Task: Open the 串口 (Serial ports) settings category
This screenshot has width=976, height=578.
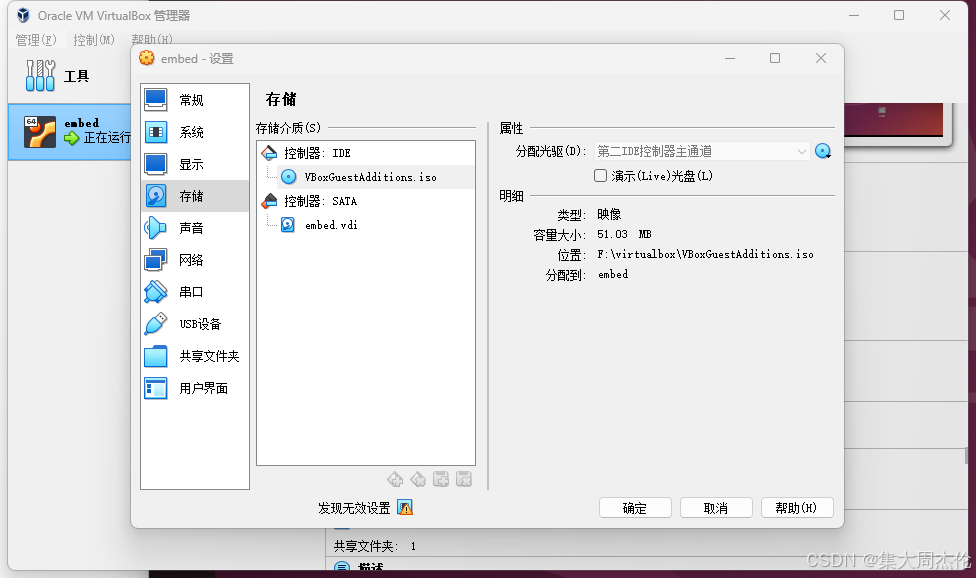Action: 195,292
